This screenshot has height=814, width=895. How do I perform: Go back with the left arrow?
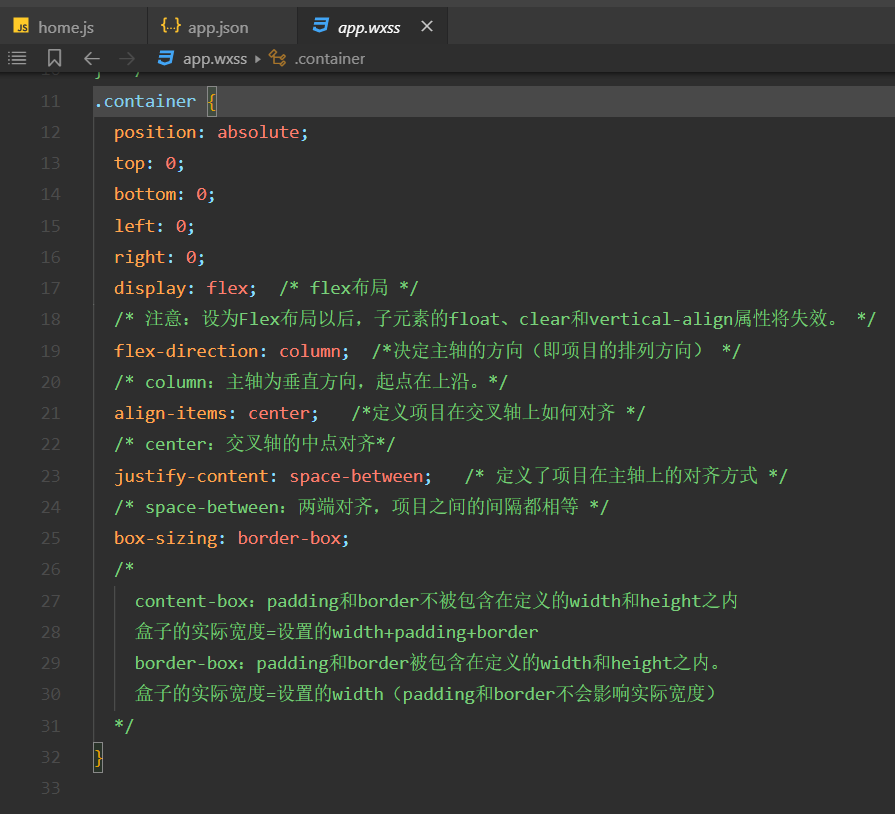click(91, 58)
